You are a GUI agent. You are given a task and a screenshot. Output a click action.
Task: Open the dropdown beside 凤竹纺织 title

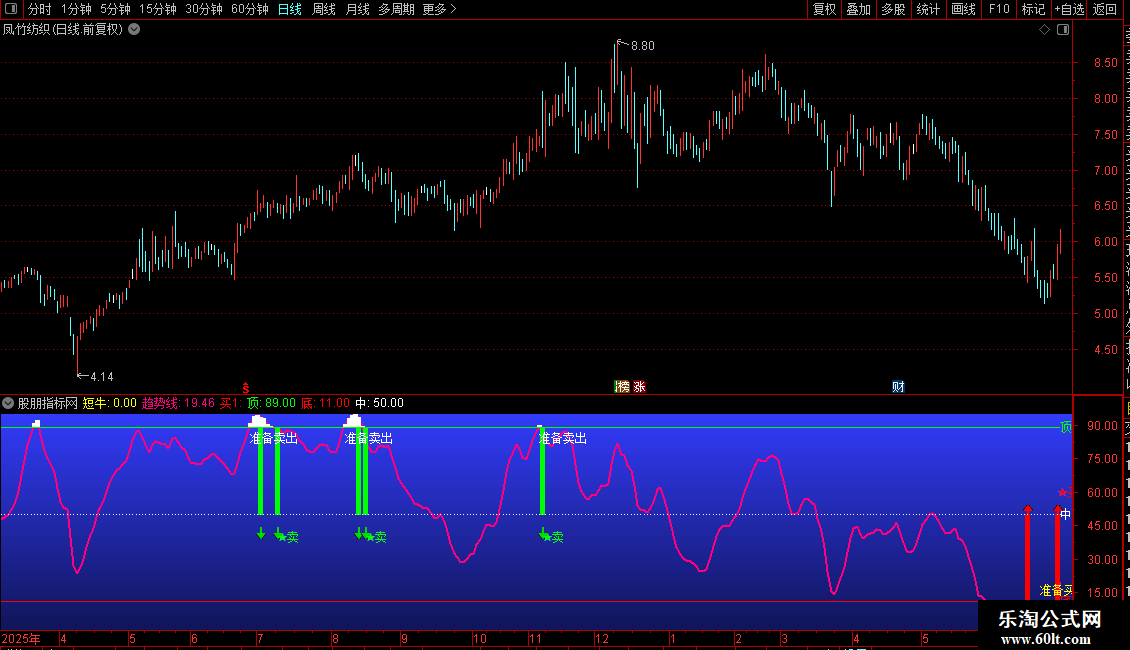[134, 30]
